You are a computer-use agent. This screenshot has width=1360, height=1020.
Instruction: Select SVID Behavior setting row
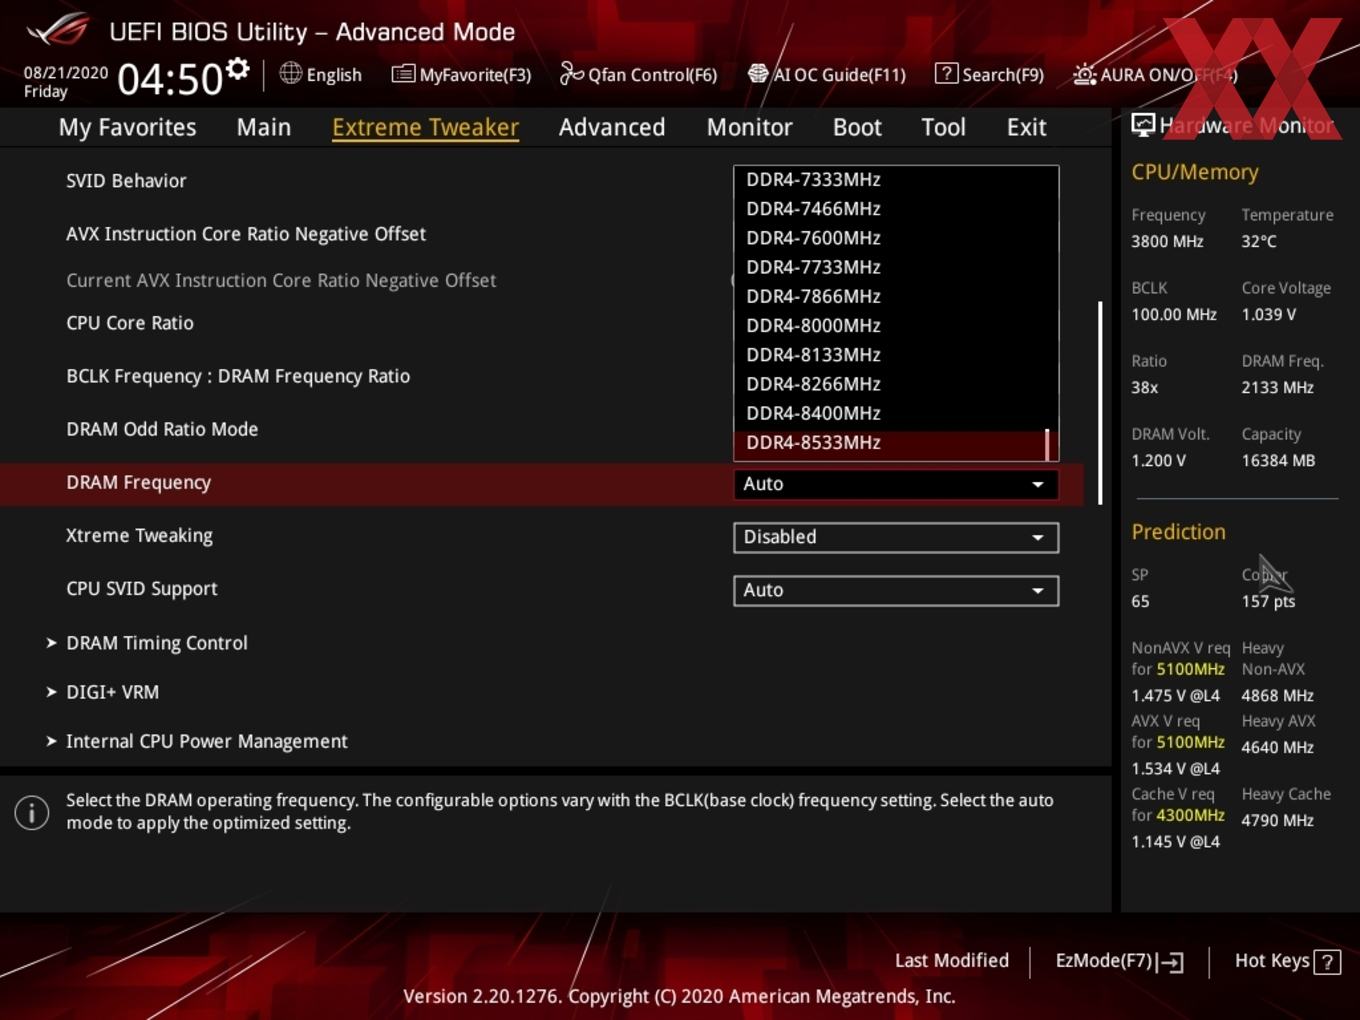pos(126,181)
